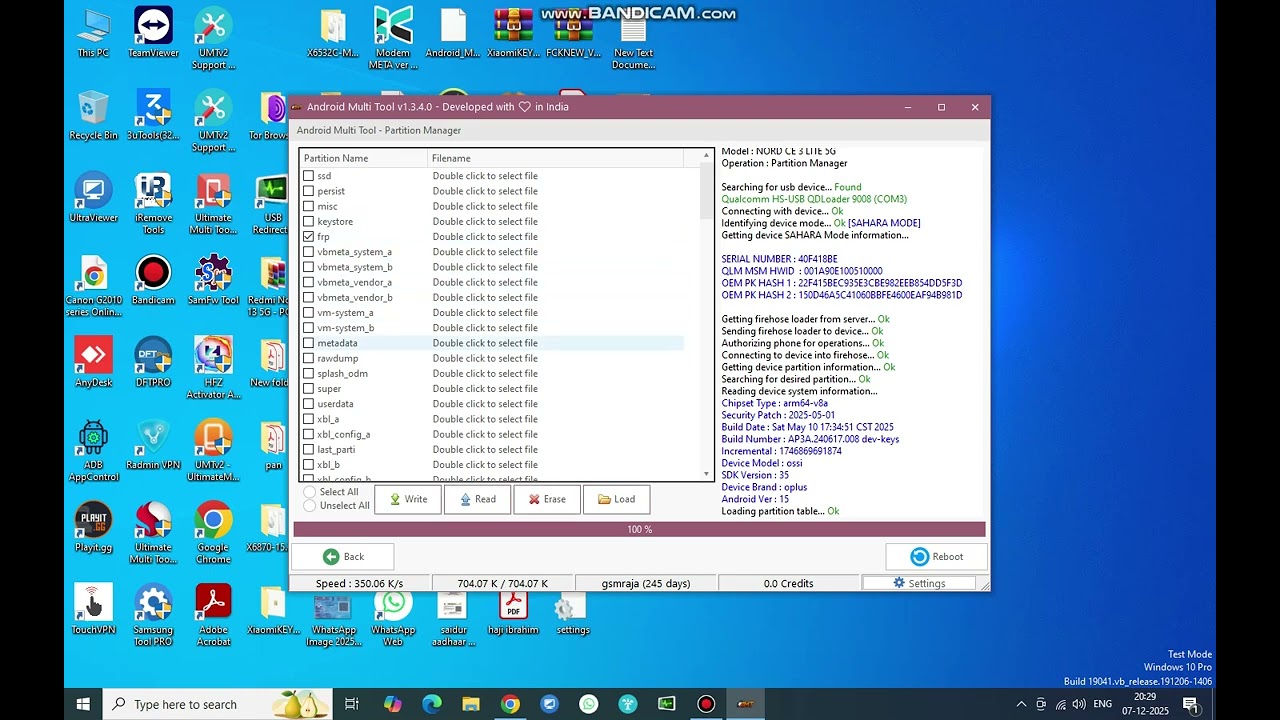The height and width of the screenshot is (720, 1280).
Task: Open the TeamViewer desktop icon
Action: pyautogui.click(x=153, y=33)
